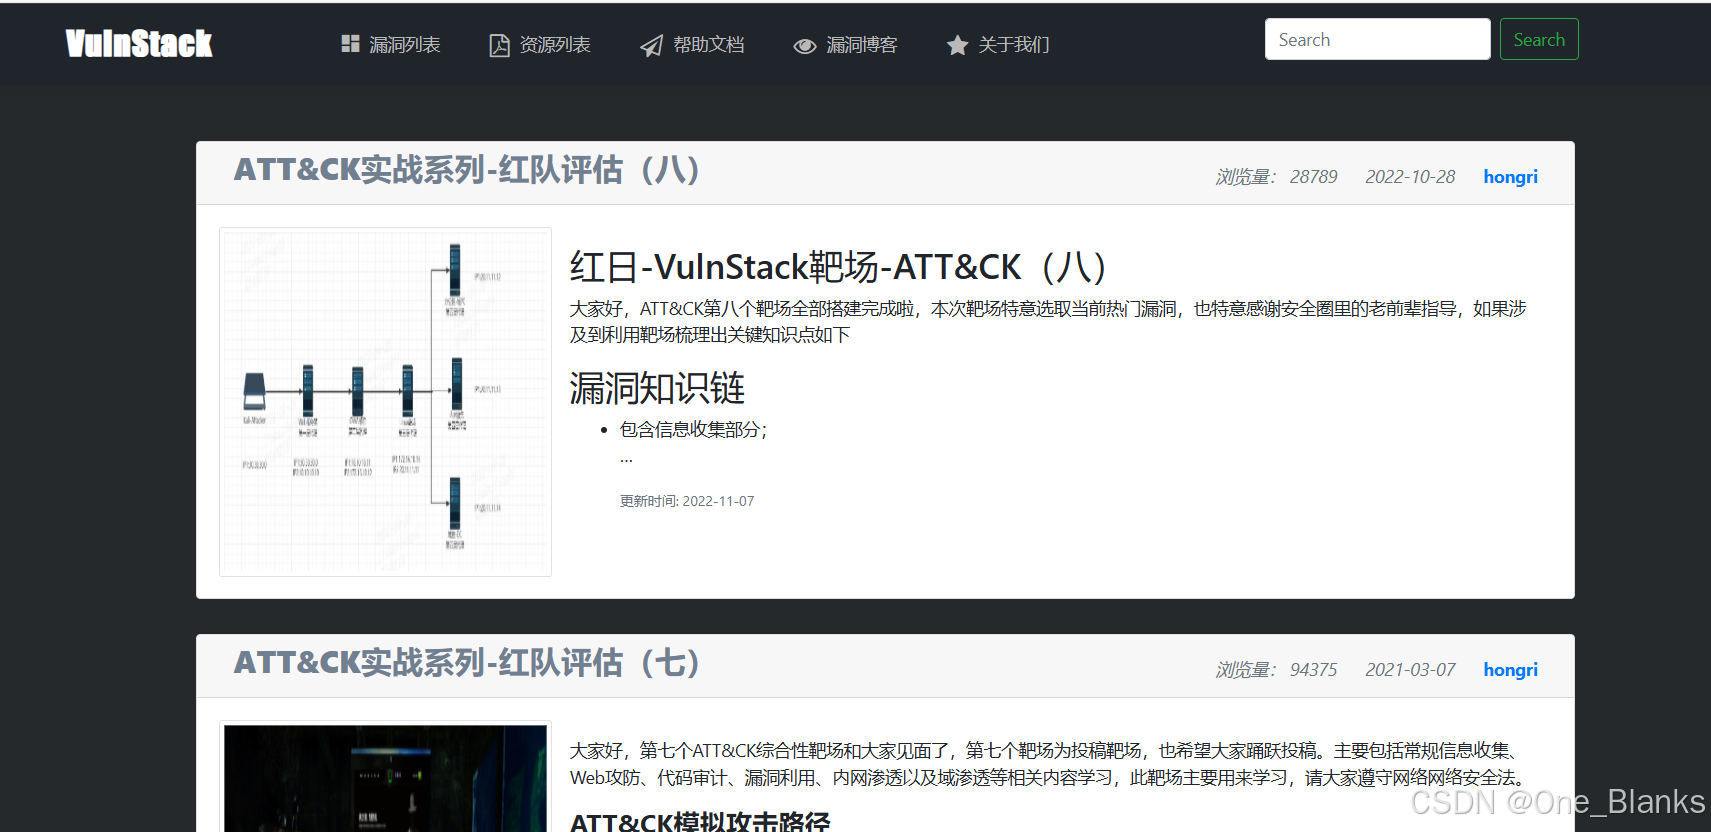Click date 2021-03-07
The height and width of the screenshot is (832, 1711).
coord(1410,670)
